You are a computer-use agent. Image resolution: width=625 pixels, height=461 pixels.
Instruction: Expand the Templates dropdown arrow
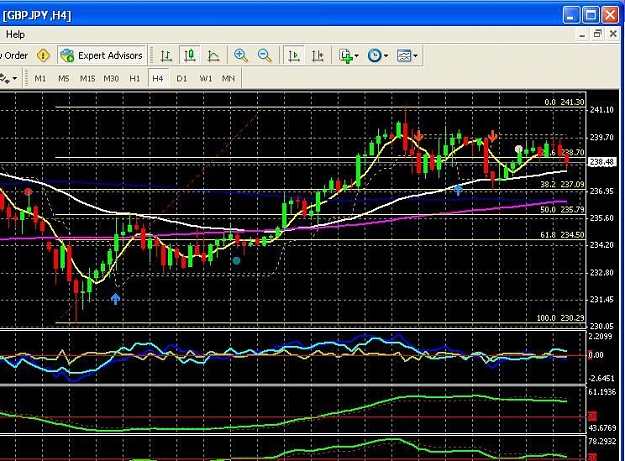(x=415, y=56)
